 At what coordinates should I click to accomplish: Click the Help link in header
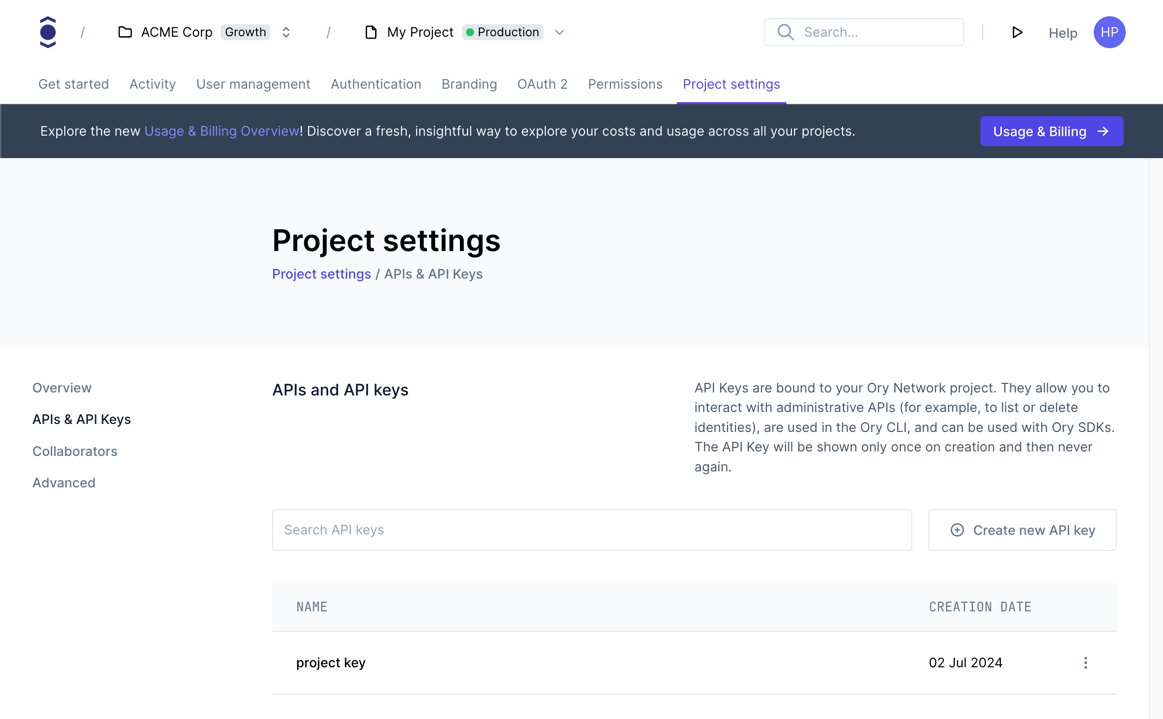(x=1062, y=33)
